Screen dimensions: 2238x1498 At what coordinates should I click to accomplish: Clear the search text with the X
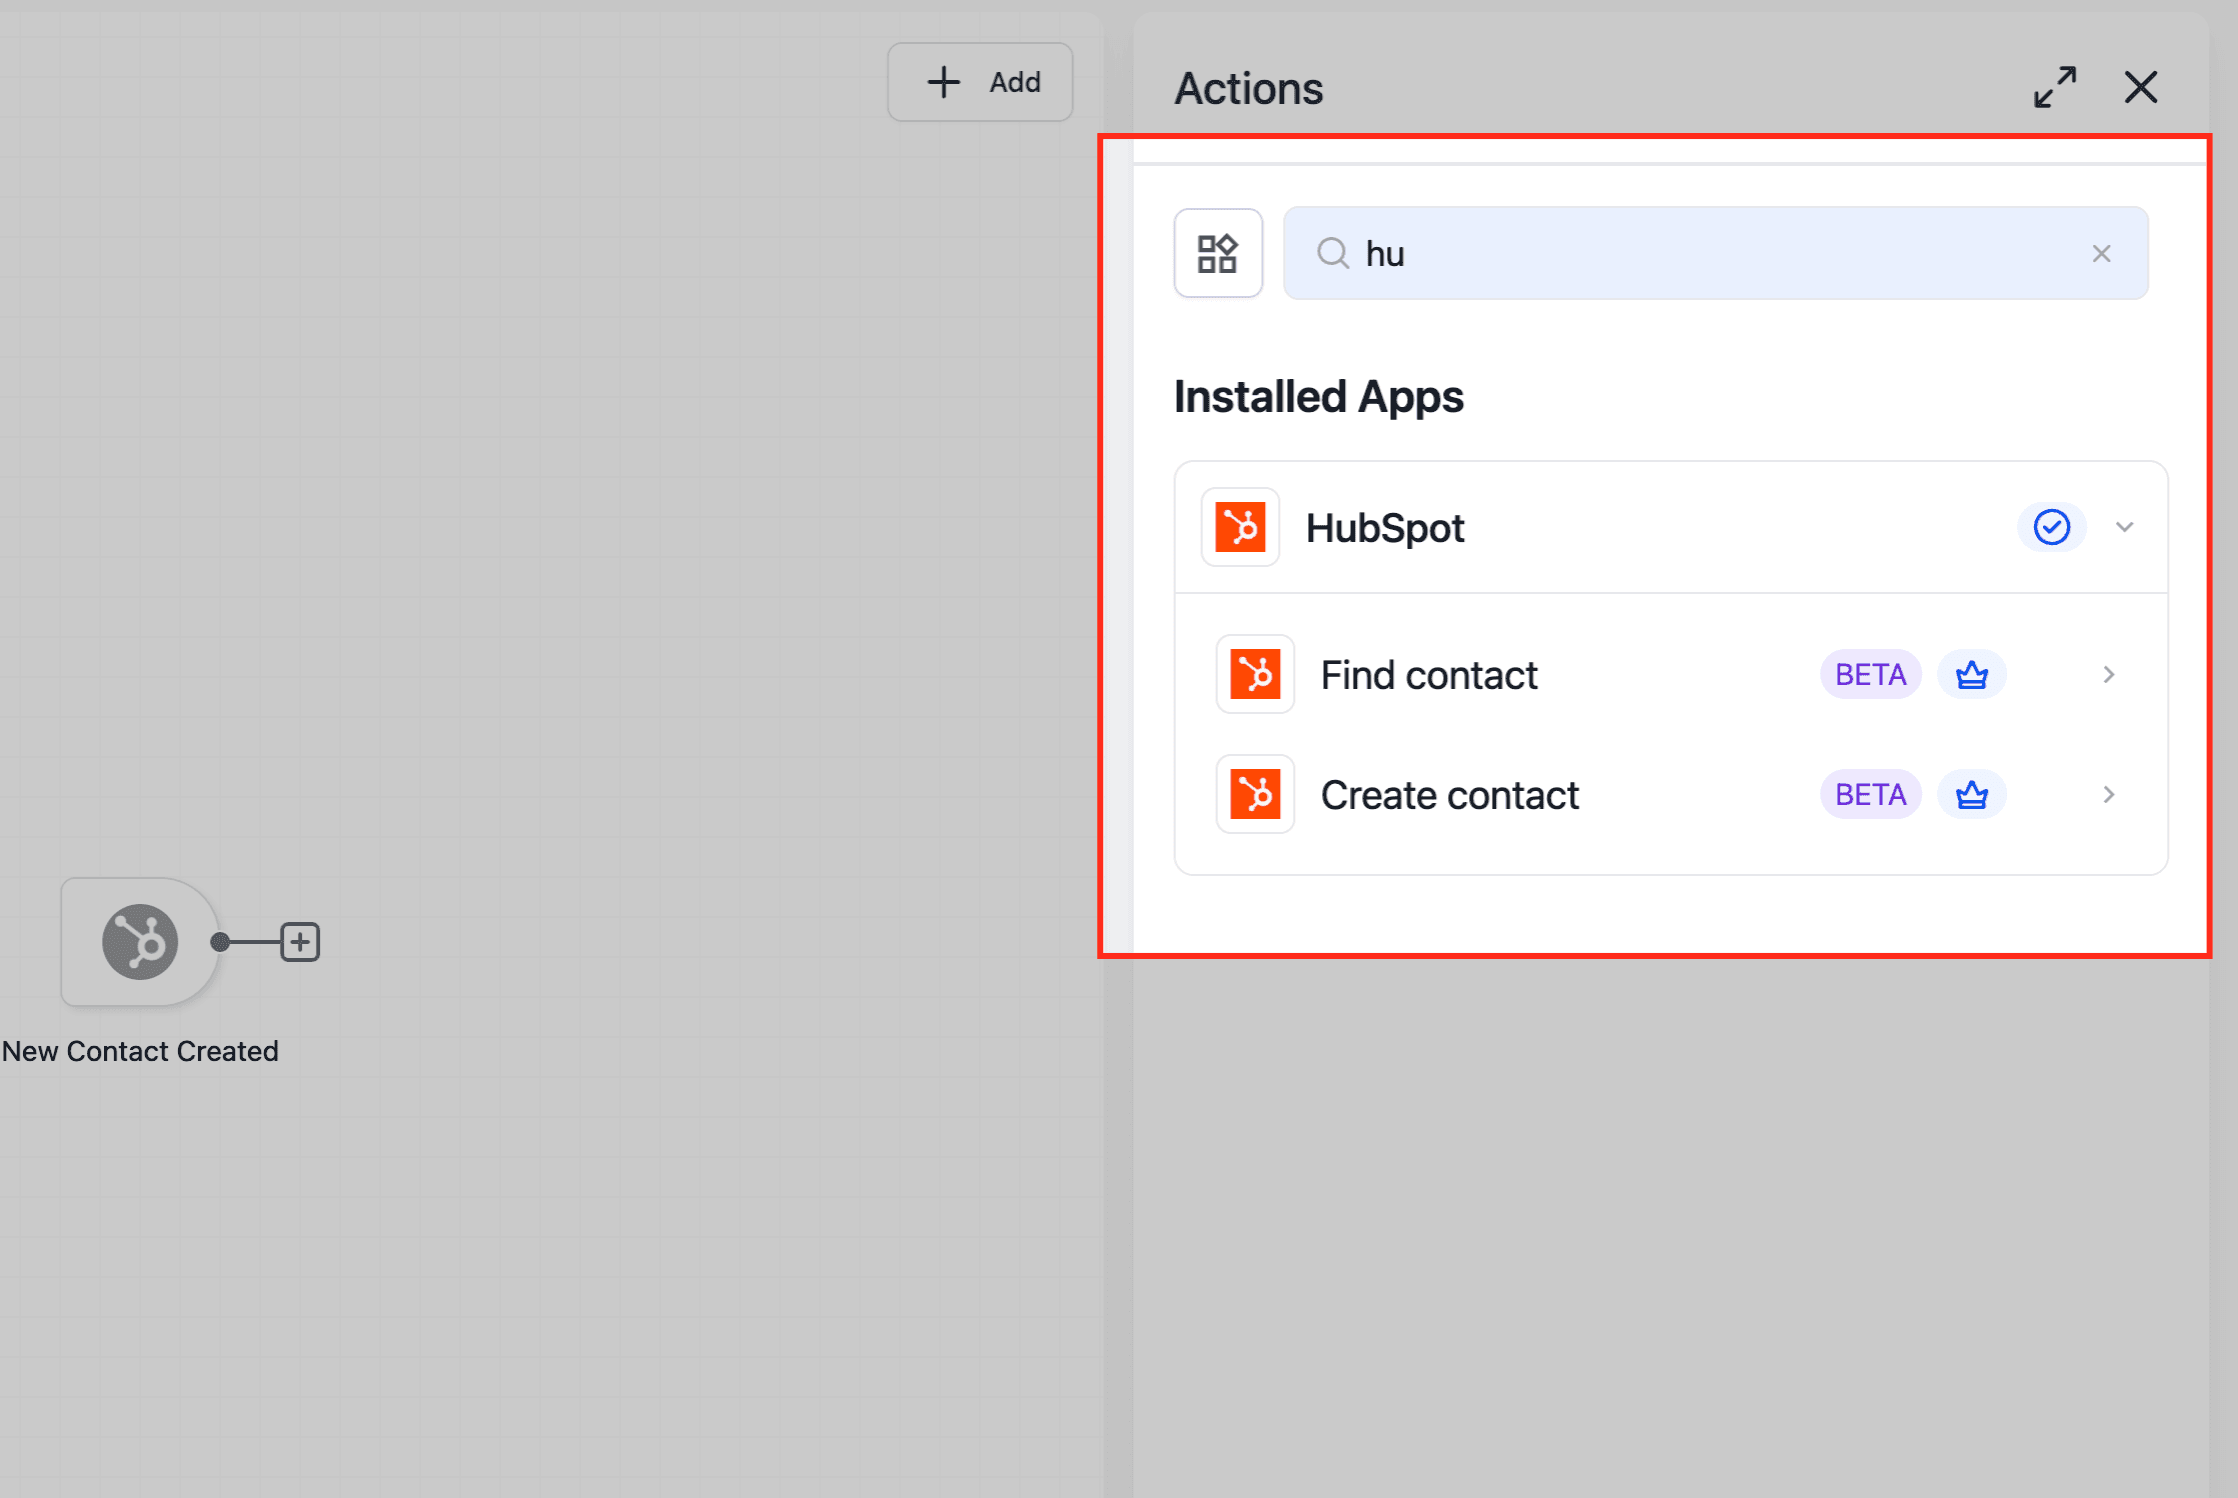coord(2101,254)
